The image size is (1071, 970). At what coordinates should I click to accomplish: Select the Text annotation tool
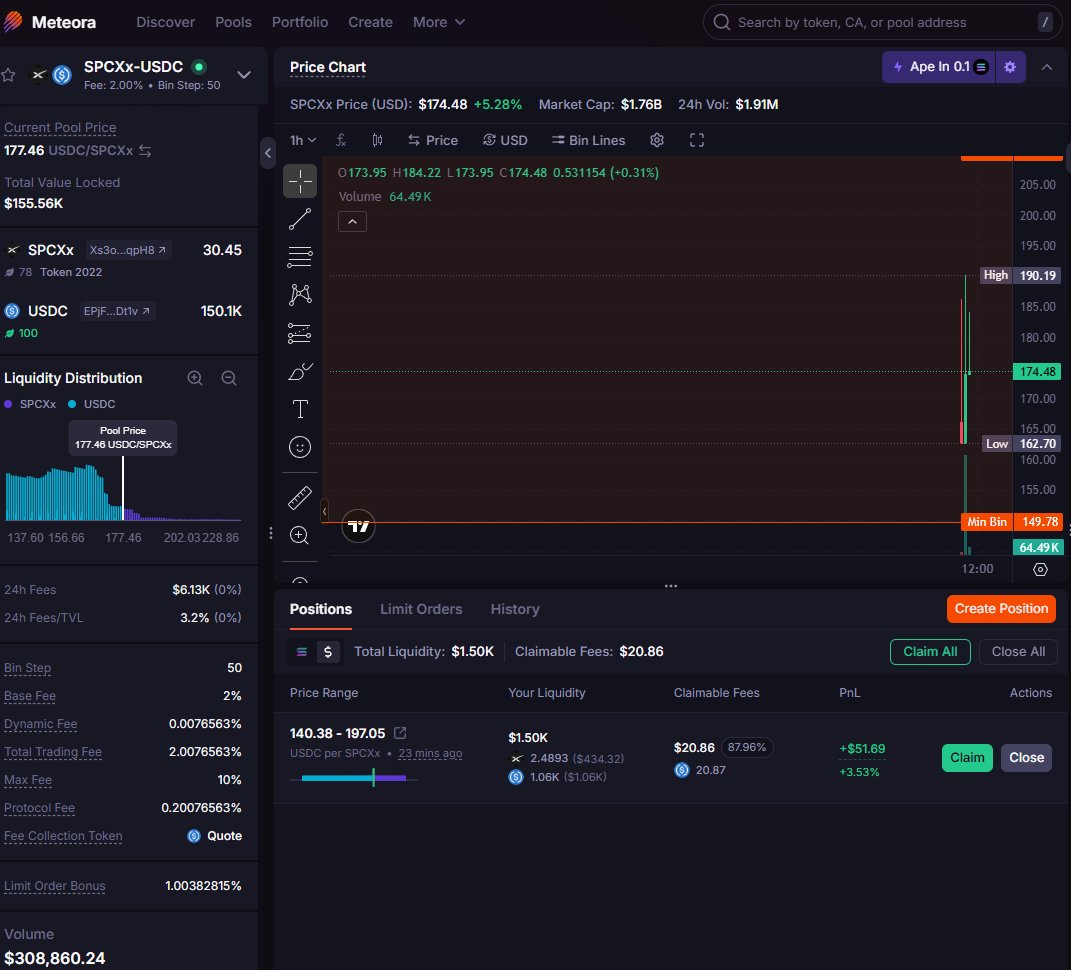point(300,409)
